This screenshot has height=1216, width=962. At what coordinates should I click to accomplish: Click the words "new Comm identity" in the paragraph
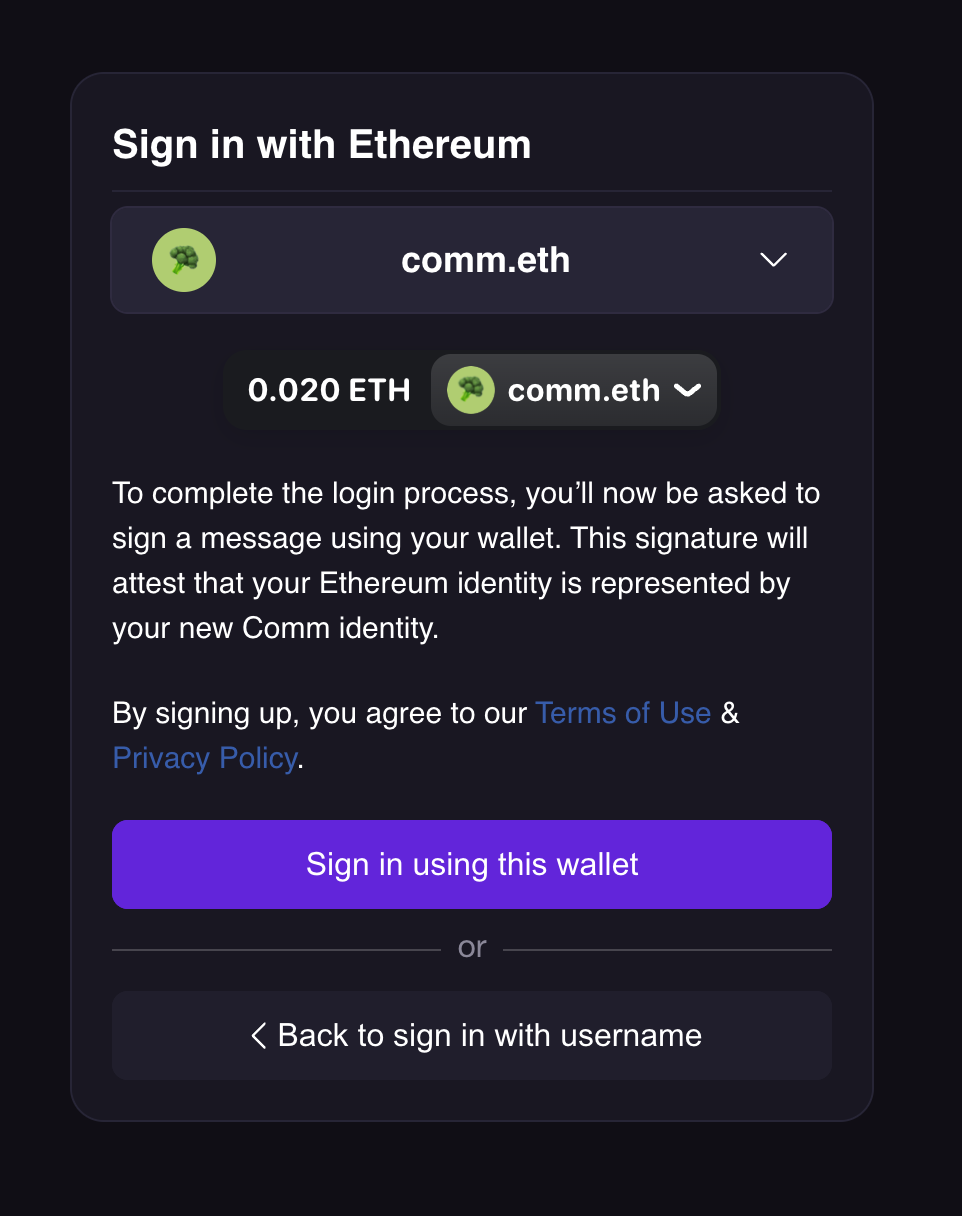(338, 630)
